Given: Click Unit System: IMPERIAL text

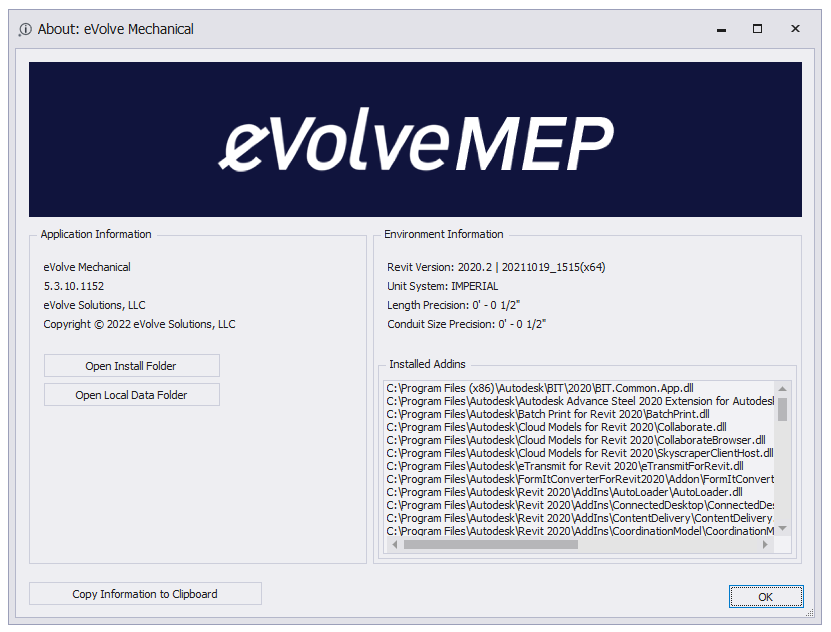Looking at the screenshot, I should (x=443, y=286).
